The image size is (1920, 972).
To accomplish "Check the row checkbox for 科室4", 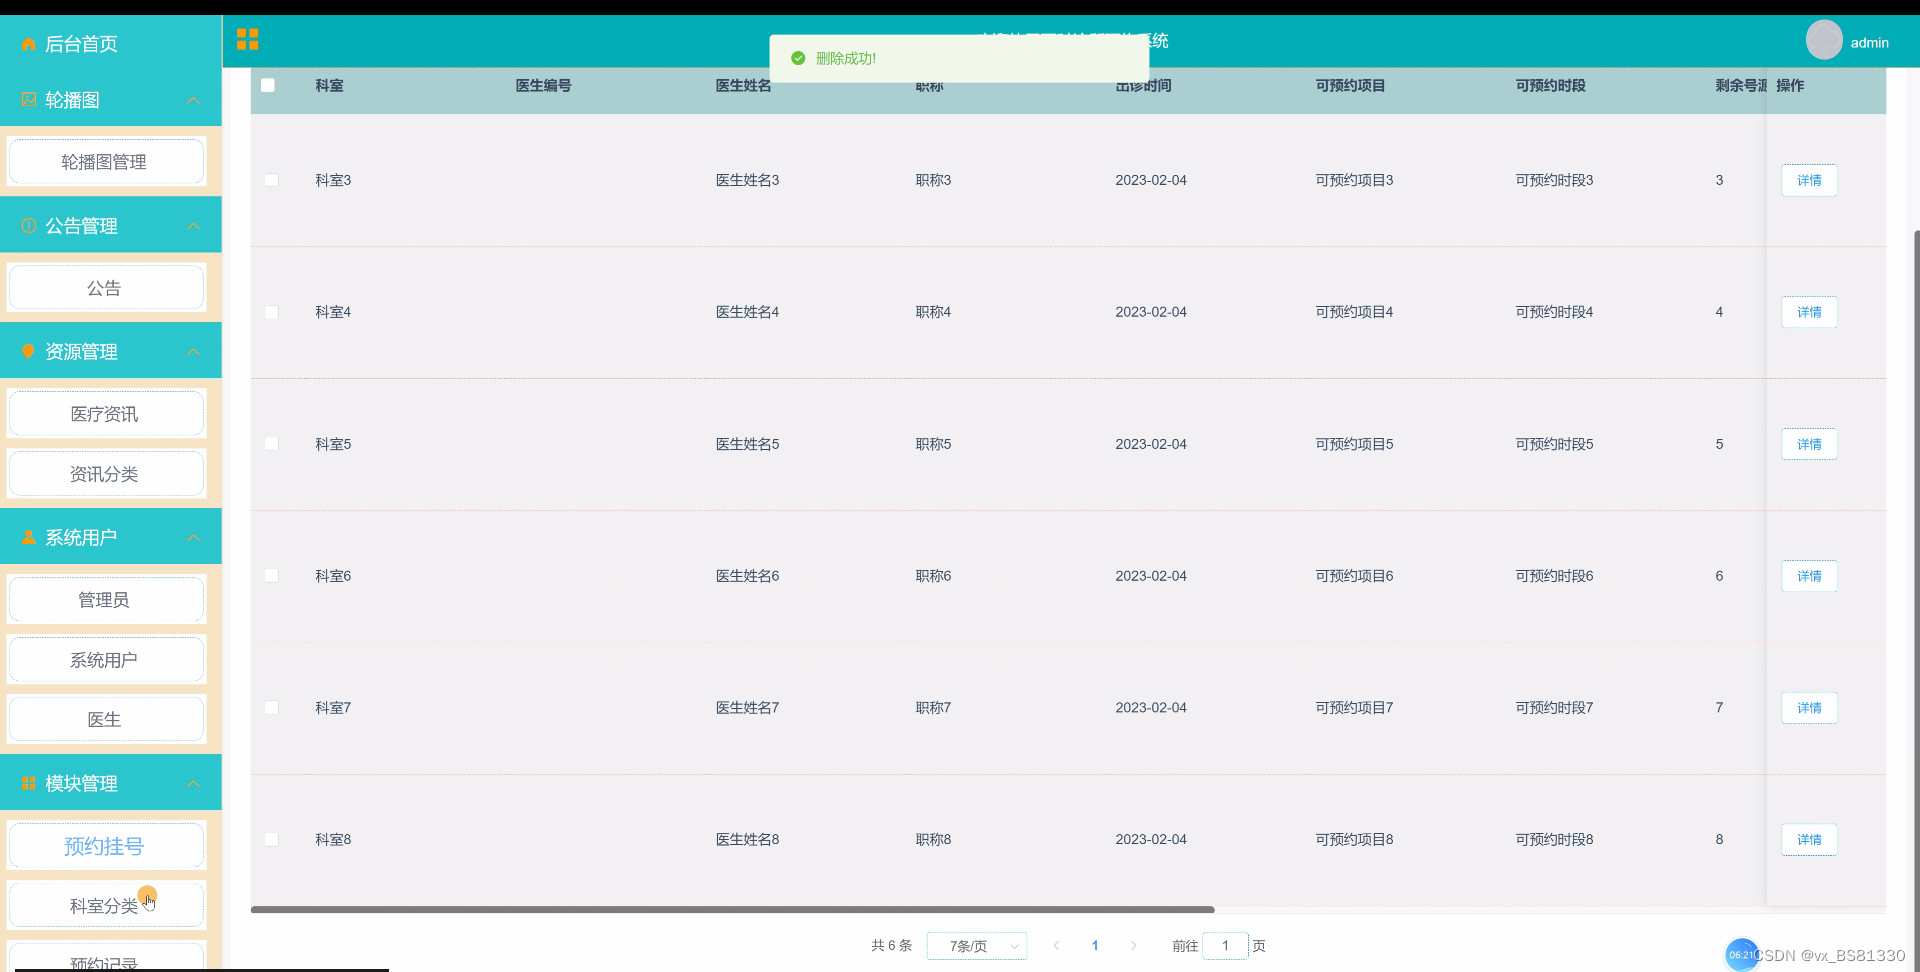I will pos(271,312).
